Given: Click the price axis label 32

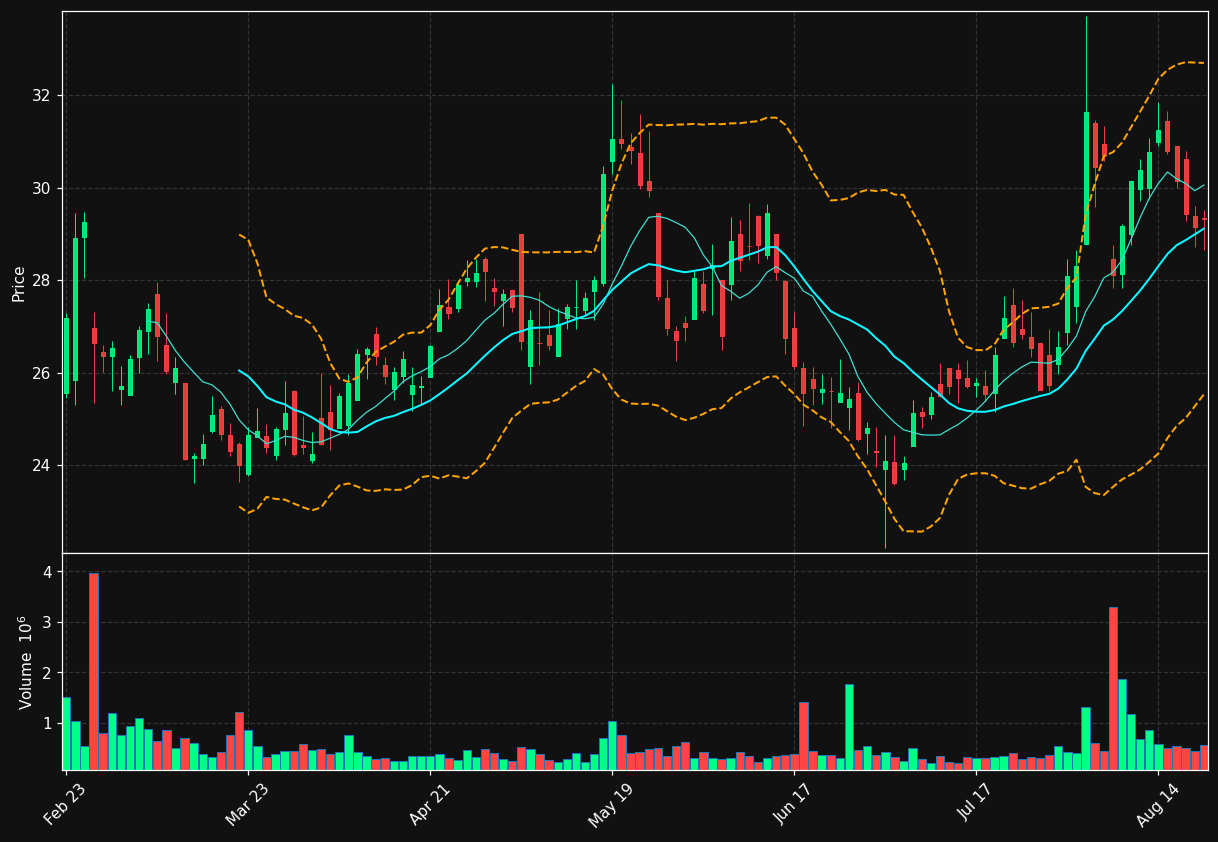Looking at the screenshot, I should point(43,96).
